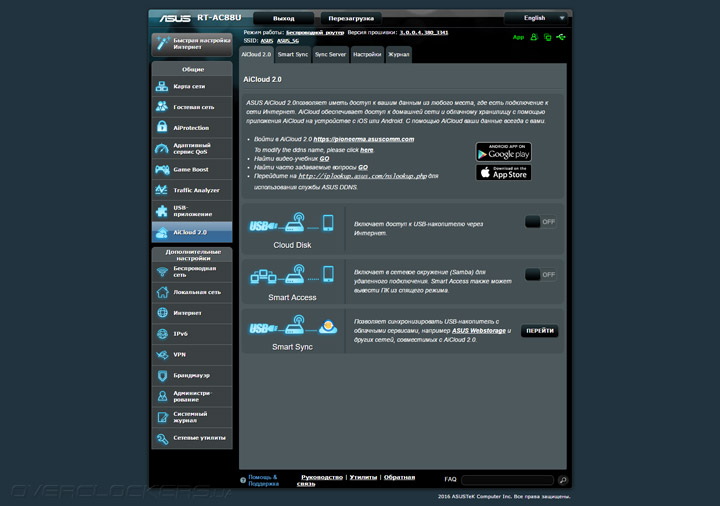Toggle the Smart Access OFF switch
Viewport: 720px width, 506px height.
point(540,275)
